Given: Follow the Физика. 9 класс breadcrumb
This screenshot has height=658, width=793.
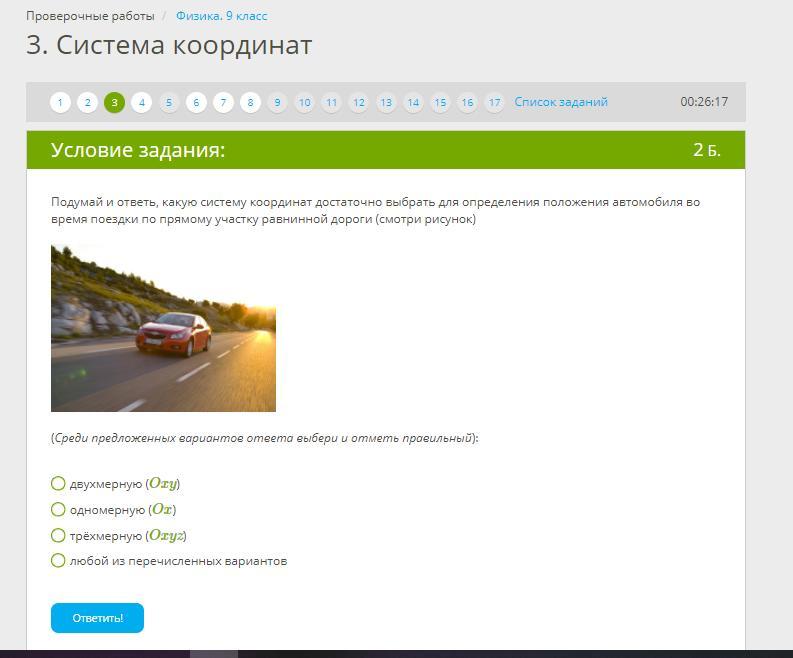Looking at the screenshot, I should (221, 16).
